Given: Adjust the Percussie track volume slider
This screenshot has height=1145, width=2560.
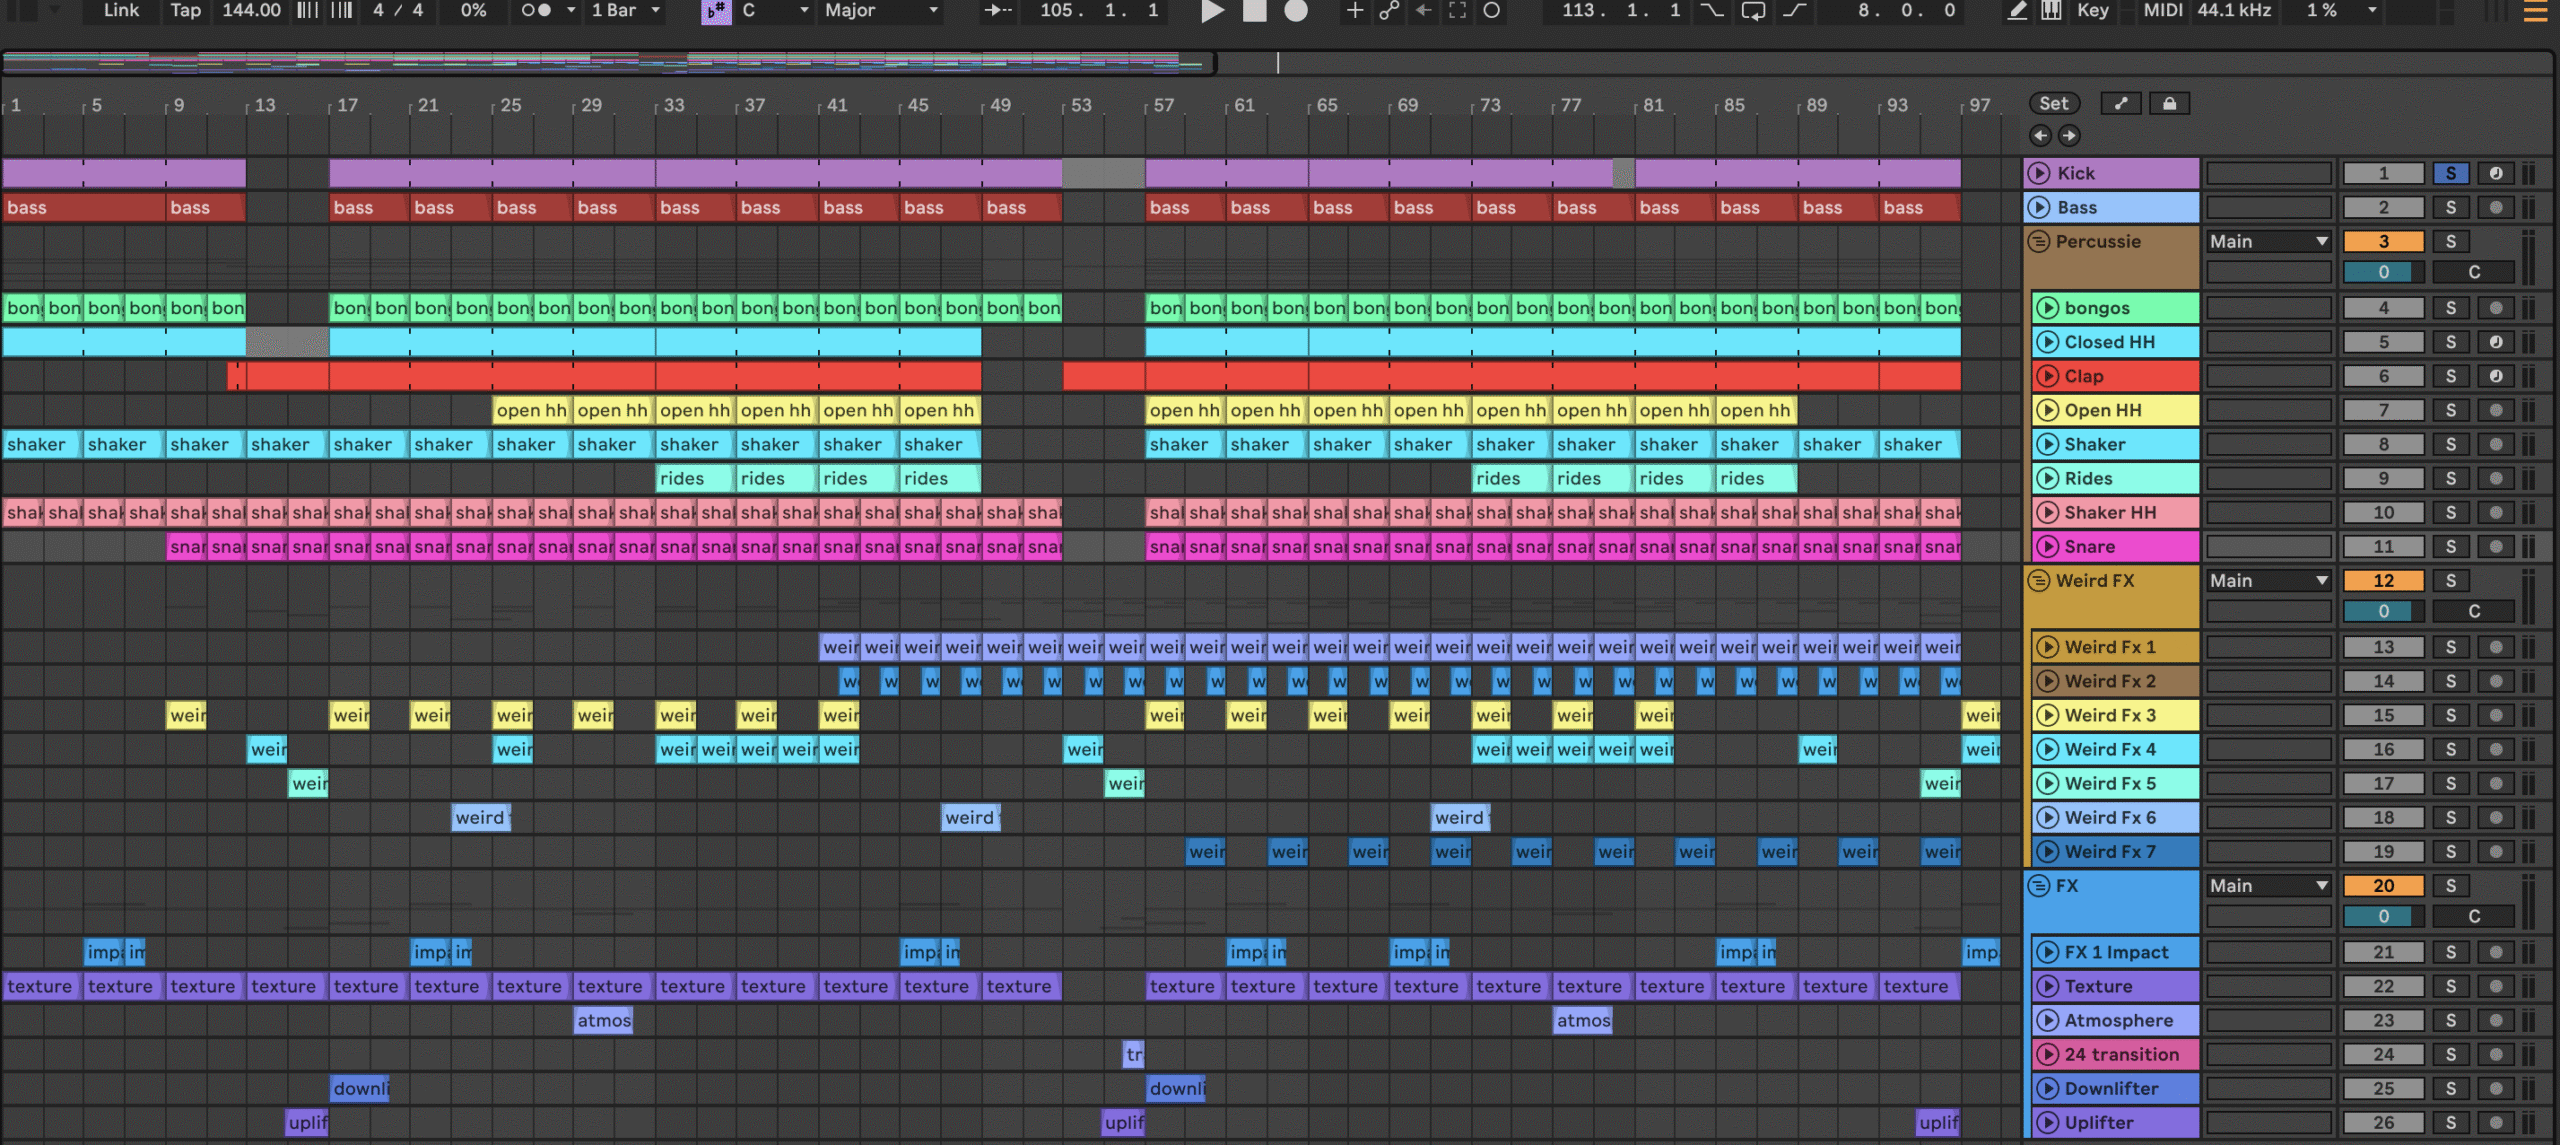Looking at the screenshot, I should [x=2383, y=272].
